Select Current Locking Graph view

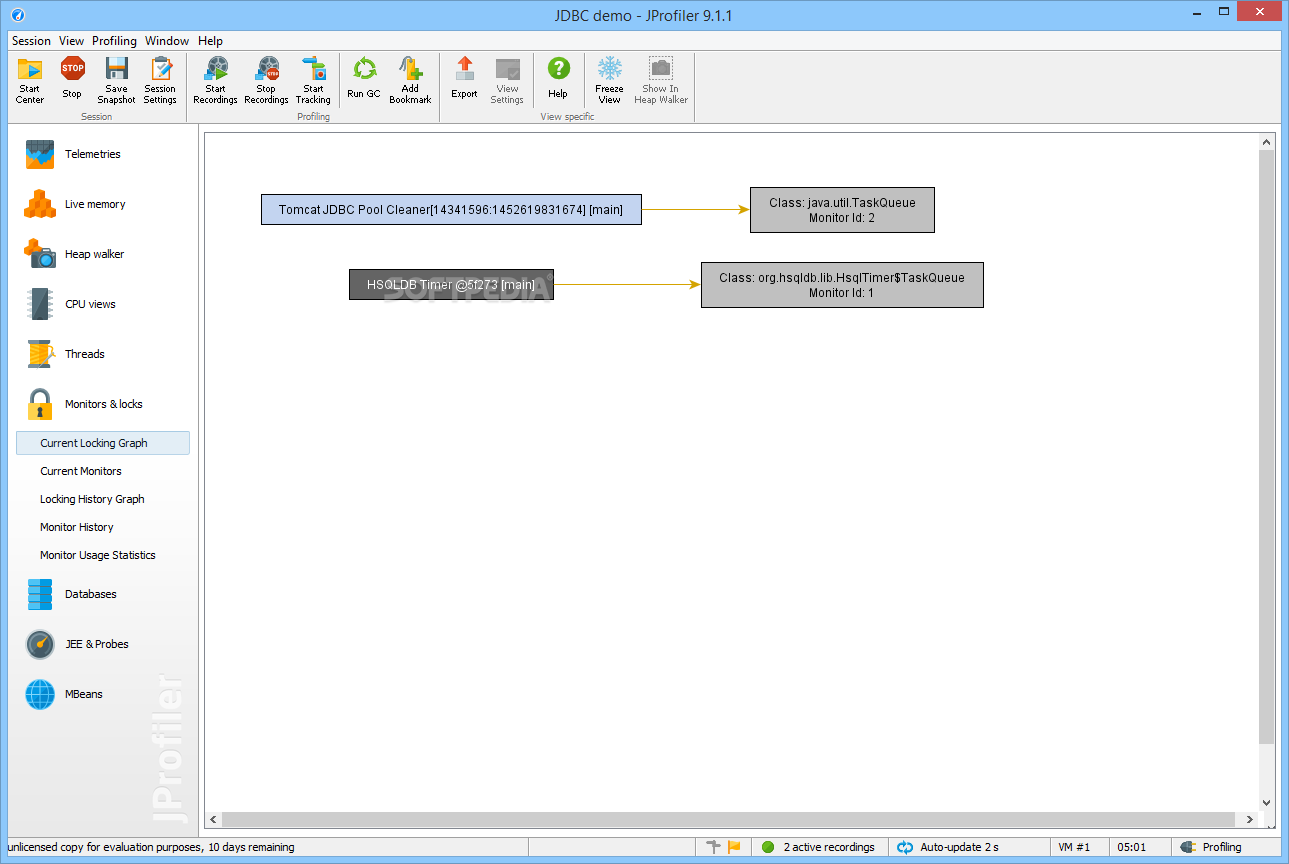[103, 443]
